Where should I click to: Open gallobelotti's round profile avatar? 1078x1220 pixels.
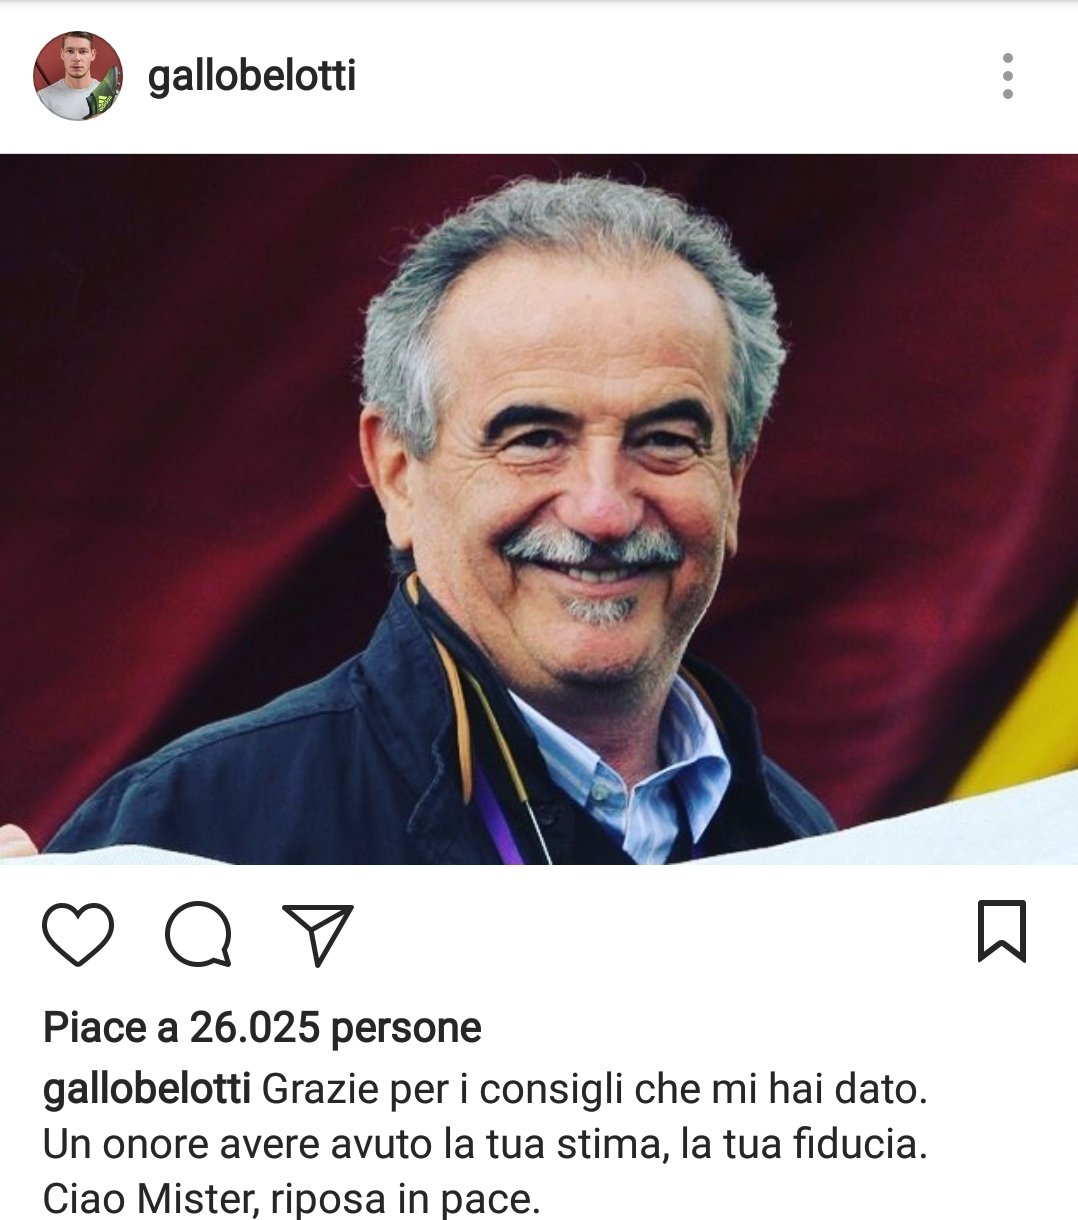77,76
